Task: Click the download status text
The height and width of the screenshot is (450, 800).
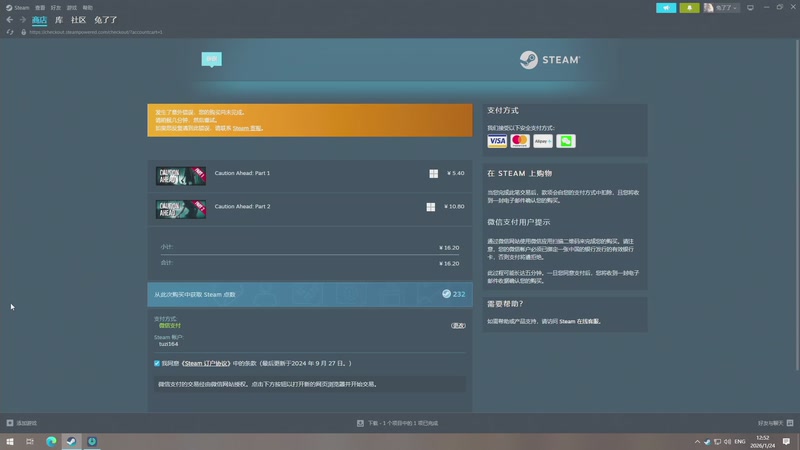Action: [x=403, y=423]
